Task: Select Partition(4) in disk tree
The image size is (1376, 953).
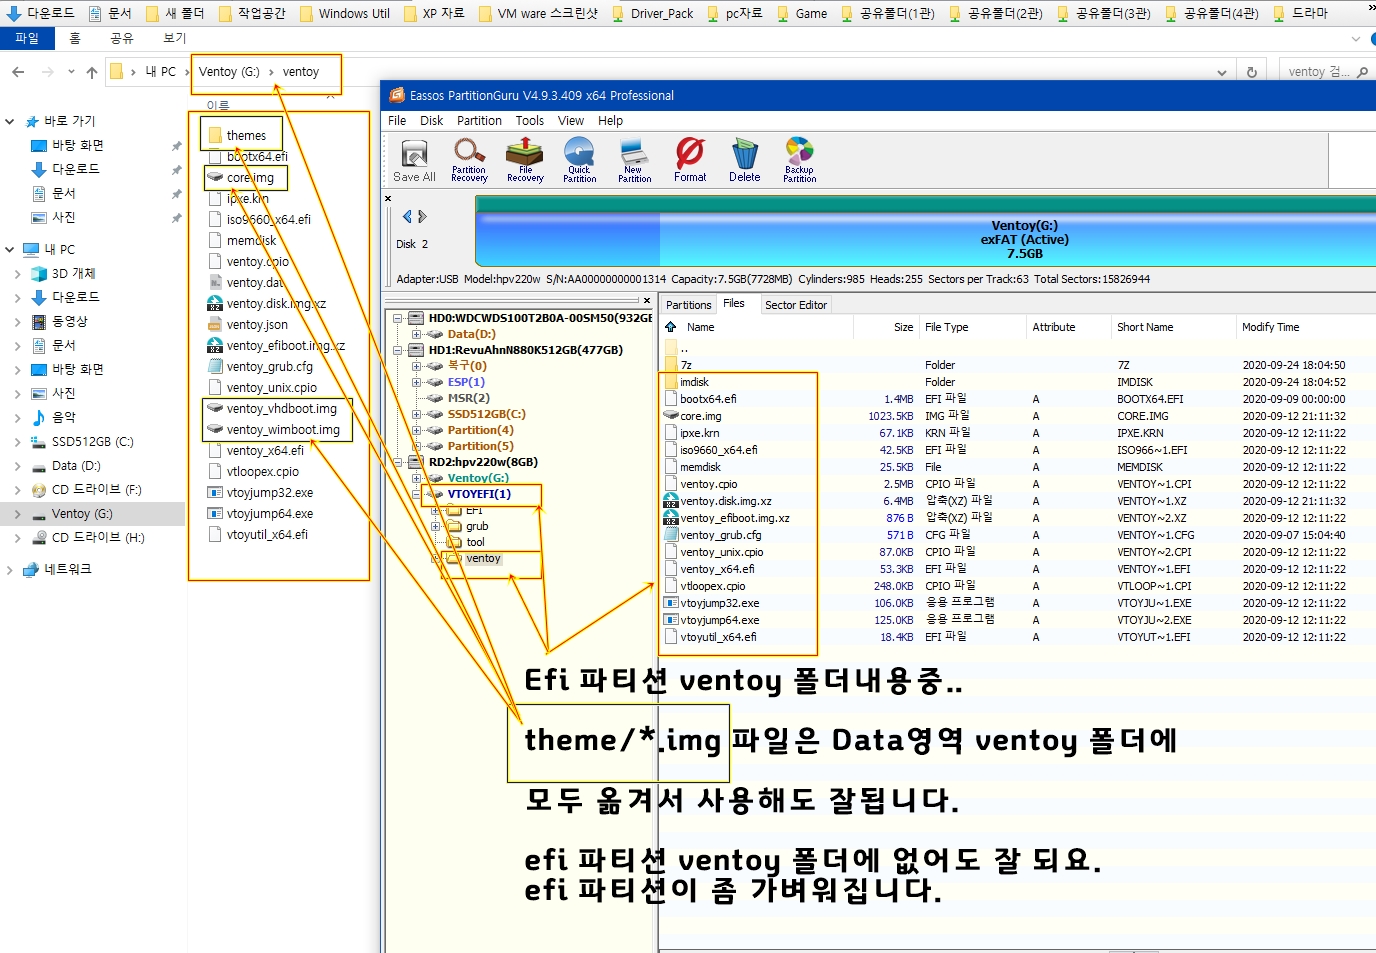Action: [x=480, y=430]
